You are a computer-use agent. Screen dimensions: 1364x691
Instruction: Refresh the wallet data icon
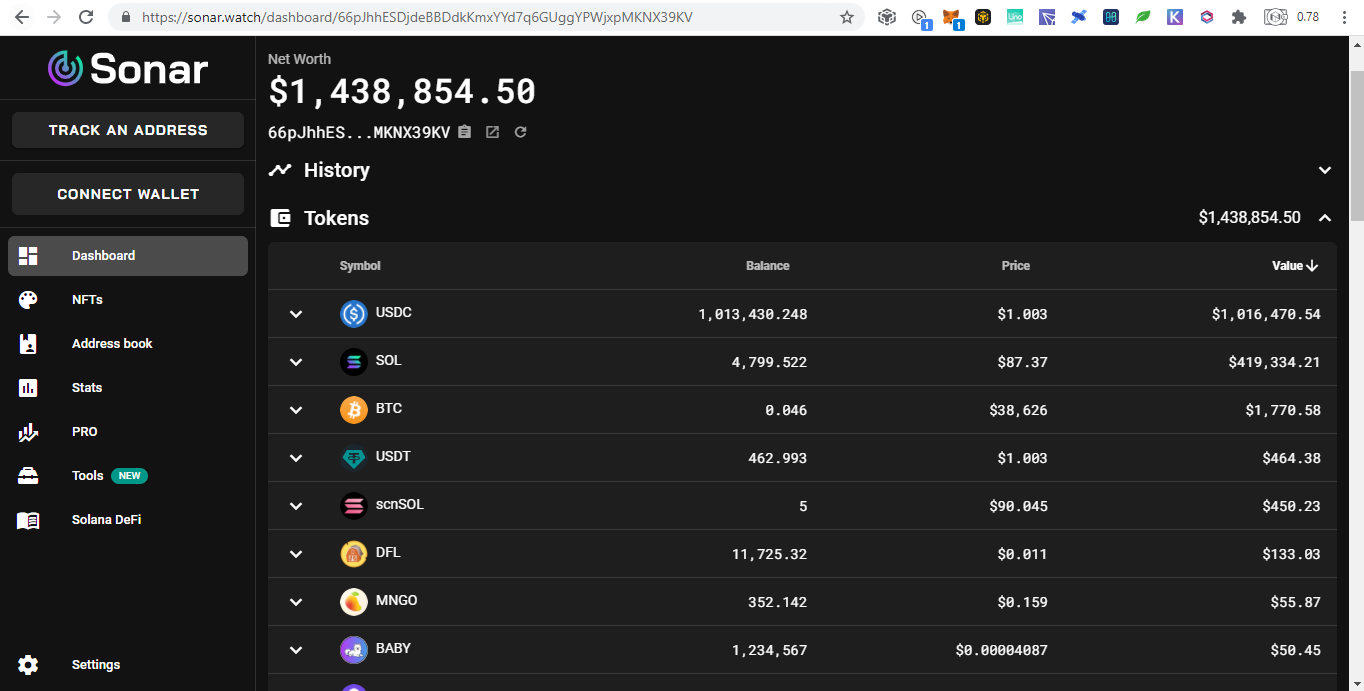520,132
